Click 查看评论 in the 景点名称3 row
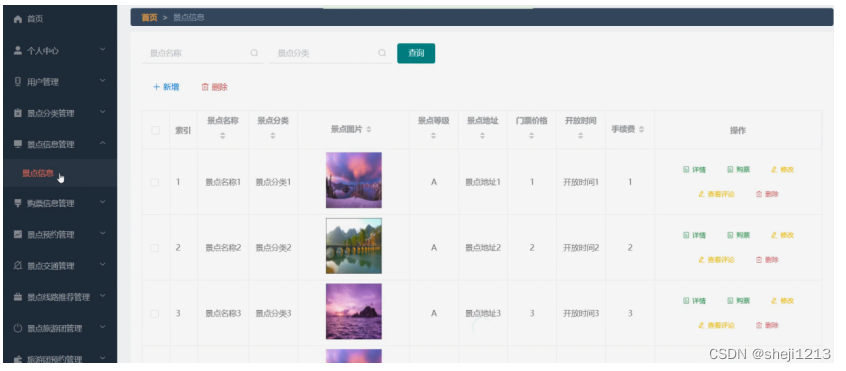Image resolution: width=846 pixels, height=371 pixels. (x=717, y=326)
